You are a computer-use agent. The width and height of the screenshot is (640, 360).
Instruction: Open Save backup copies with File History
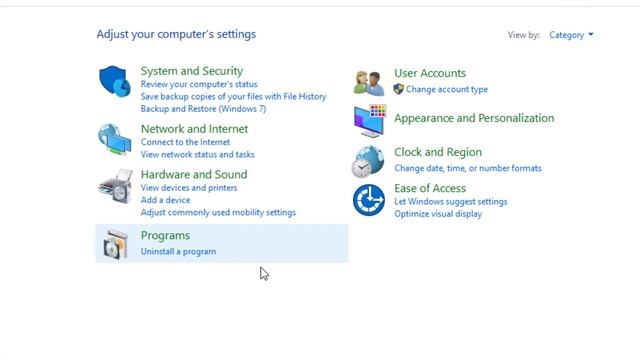click(x=233, y=97)
